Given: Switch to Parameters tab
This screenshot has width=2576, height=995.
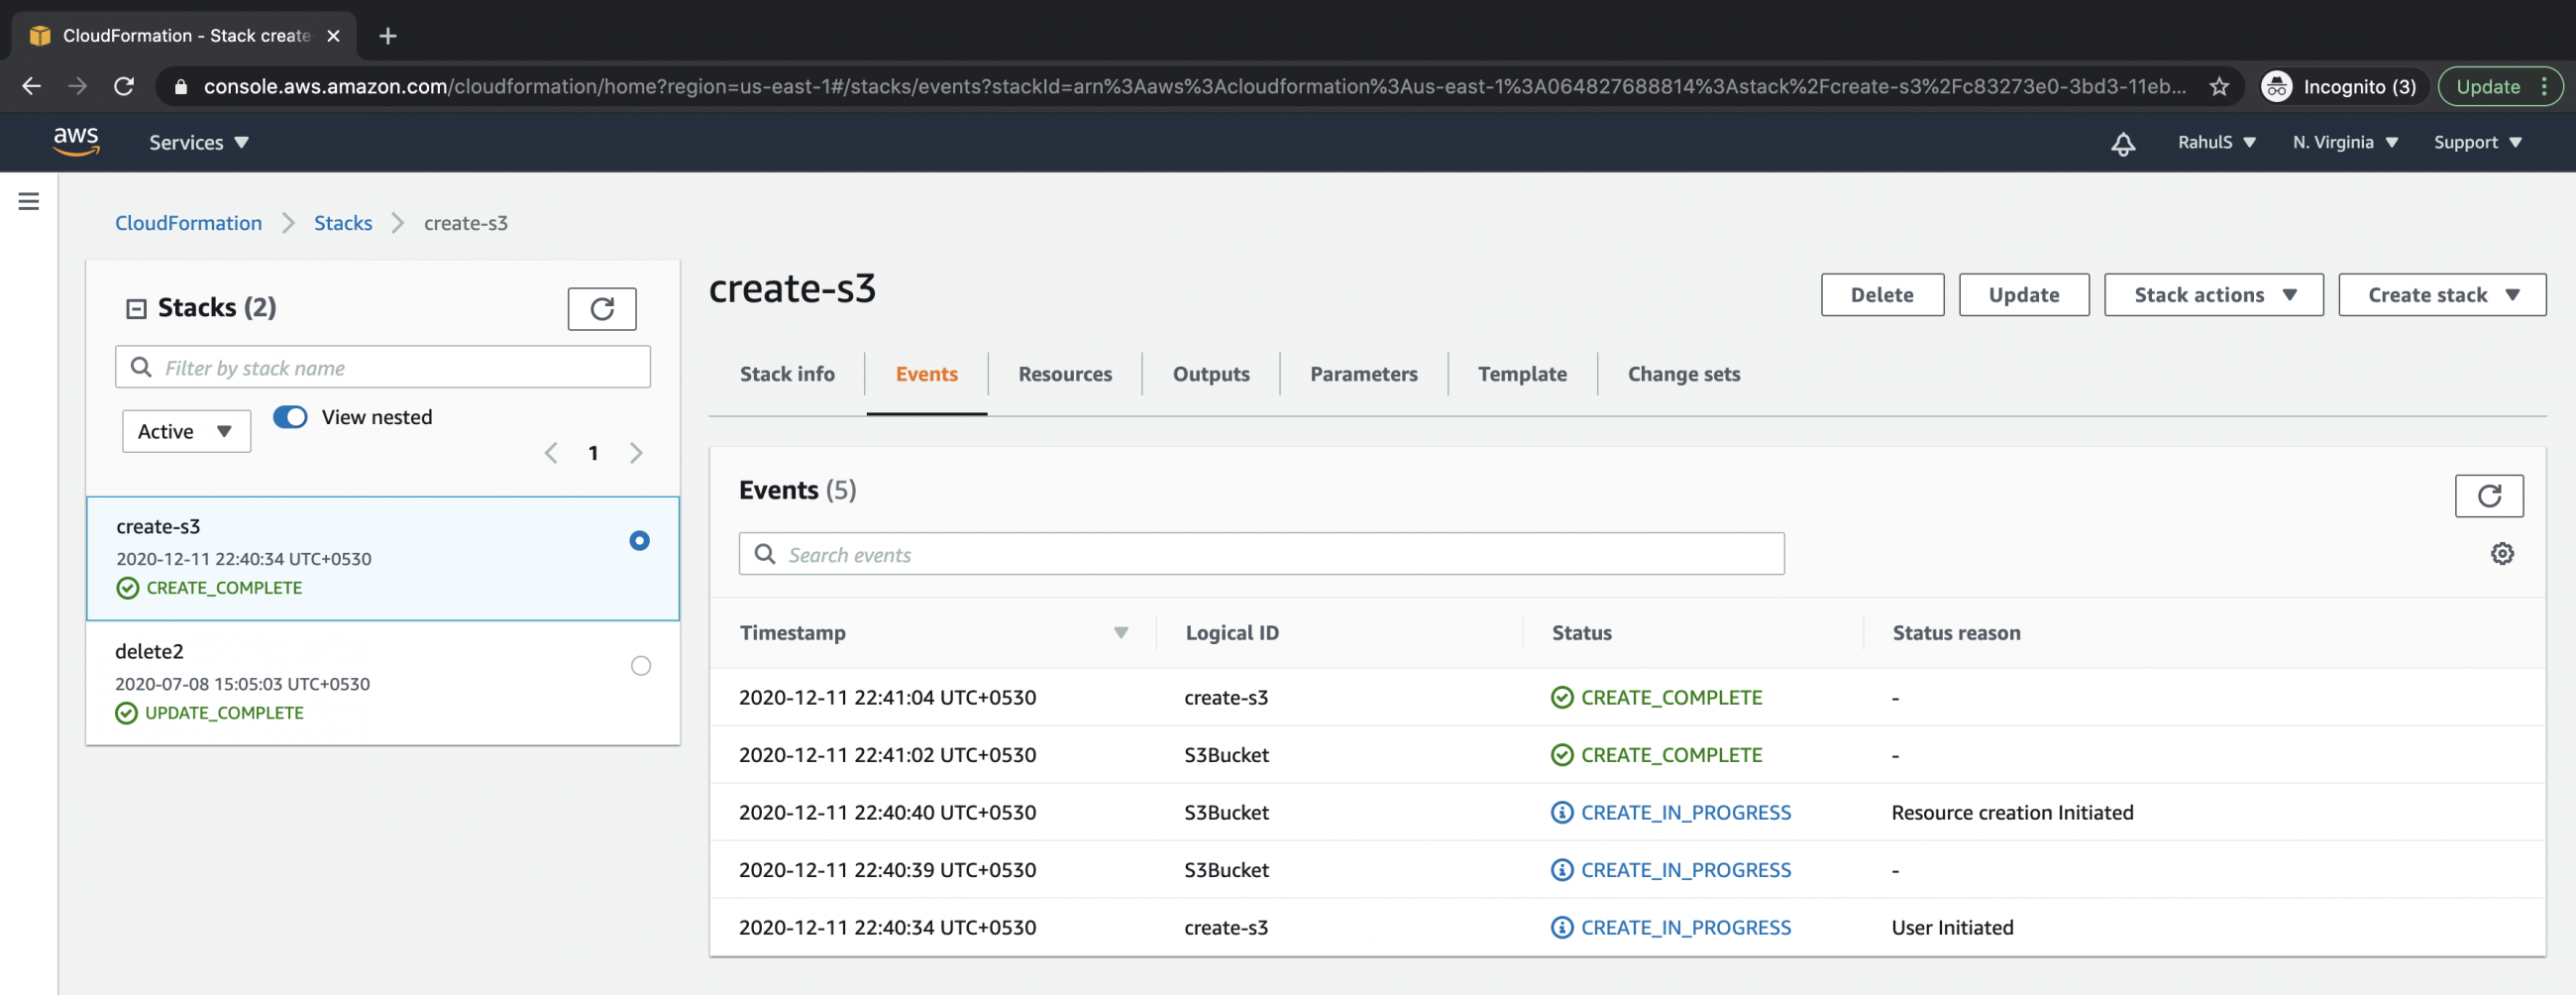Looking at the screenshot, I should (1364, 374).
